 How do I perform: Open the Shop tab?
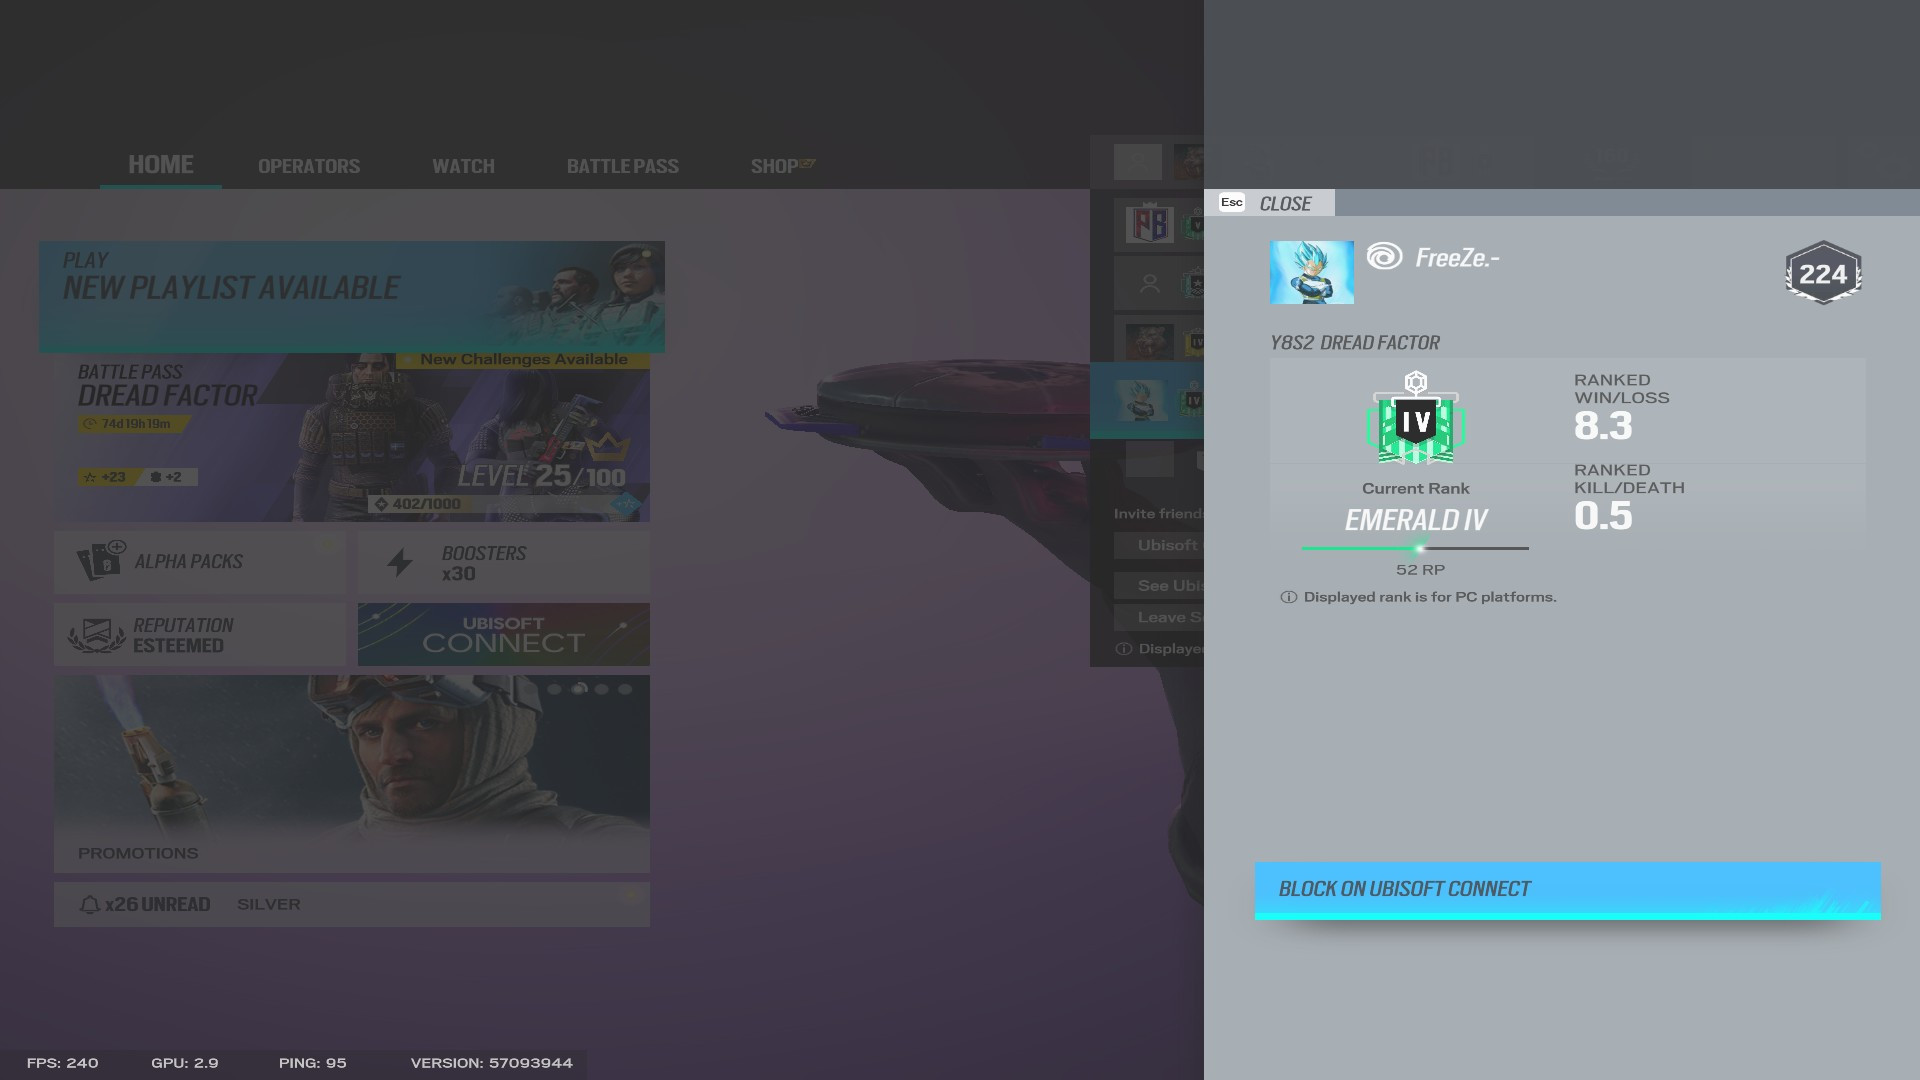(782, 166)
